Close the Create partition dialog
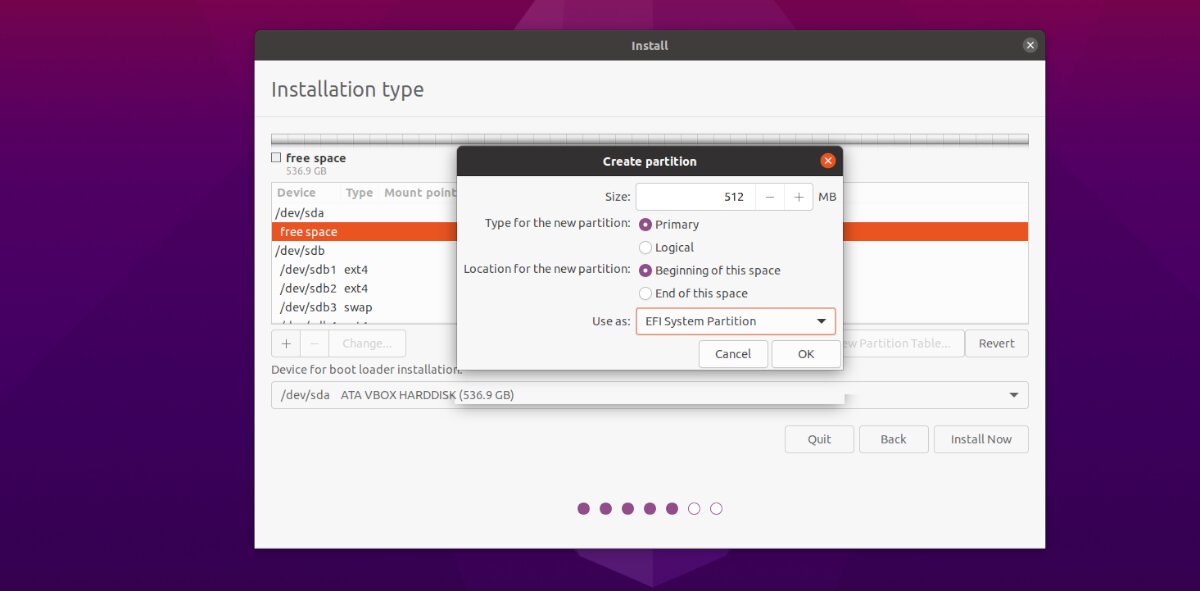Viewport: 1200px width, 591px height. click(827, 161)
